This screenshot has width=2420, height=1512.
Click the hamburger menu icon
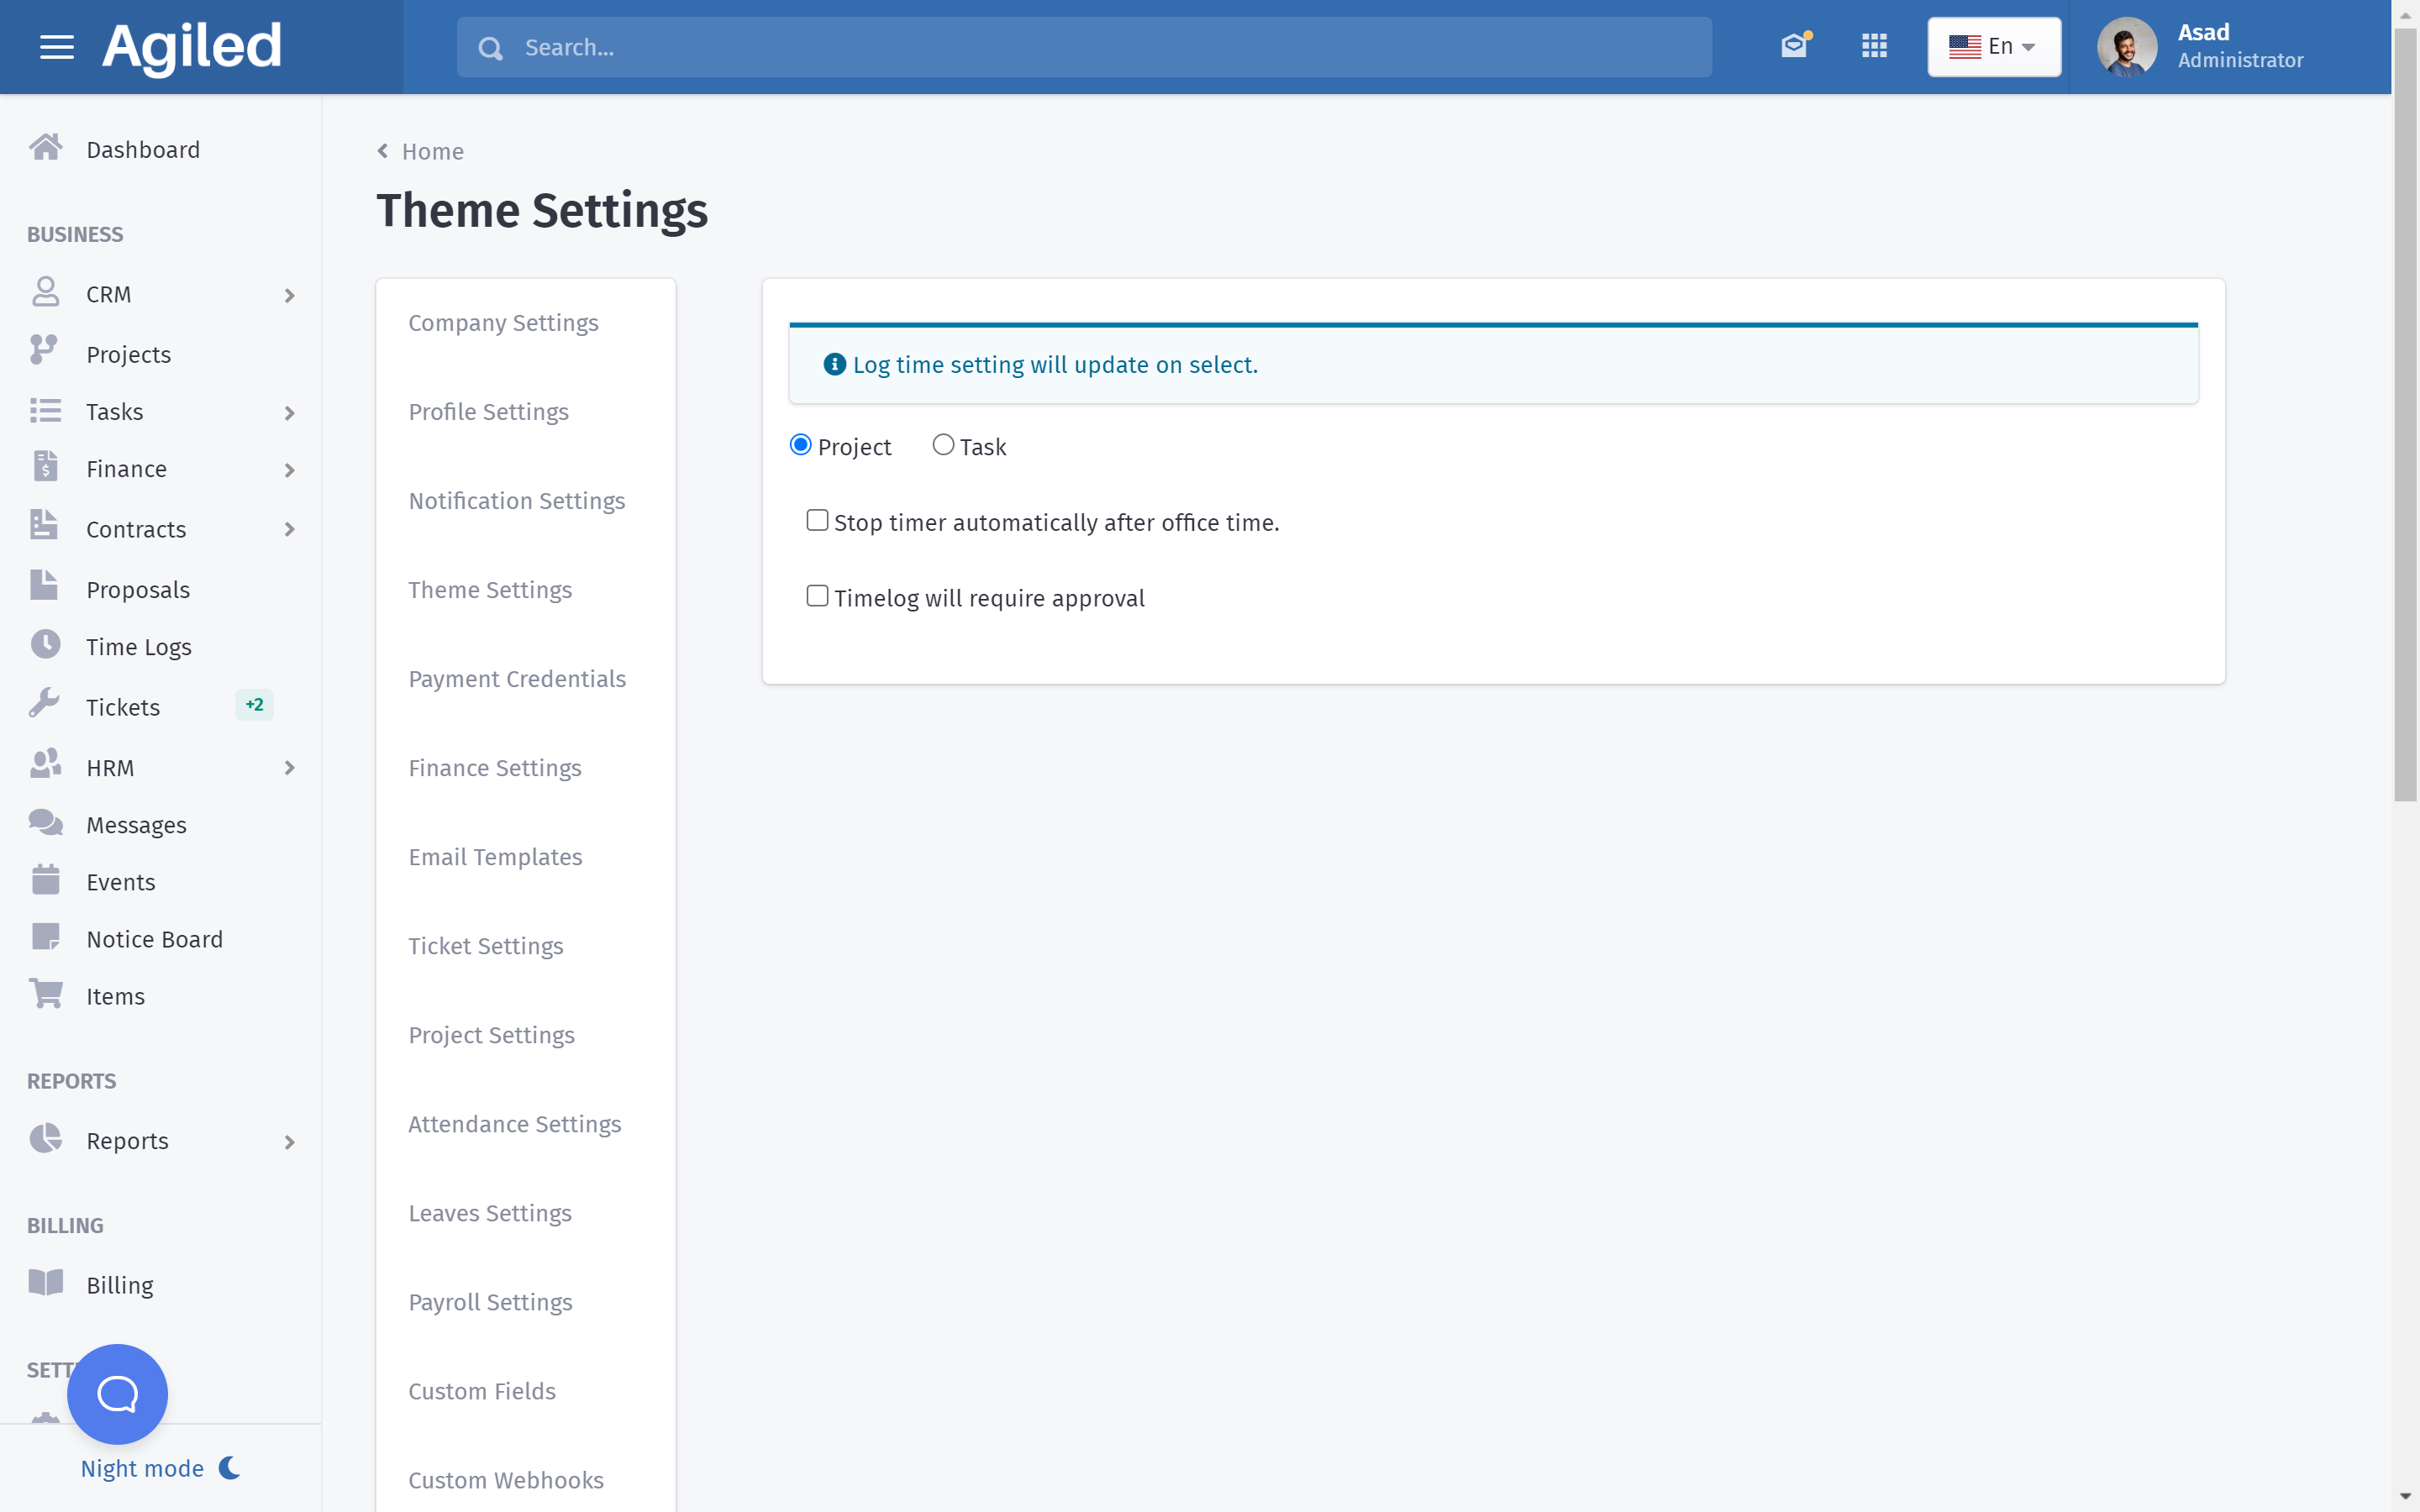(x=57, y=47)
